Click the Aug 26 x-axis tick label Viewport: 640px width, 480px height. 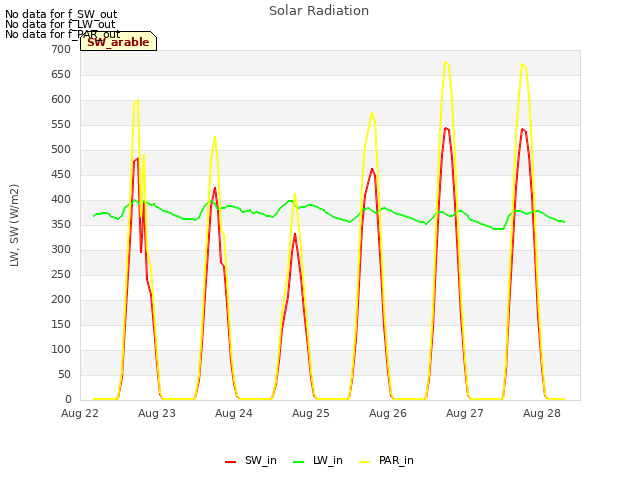388,413
